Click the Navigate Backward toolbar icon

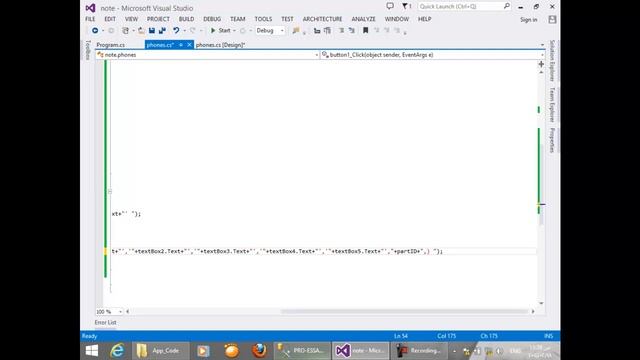pos(95,31)
